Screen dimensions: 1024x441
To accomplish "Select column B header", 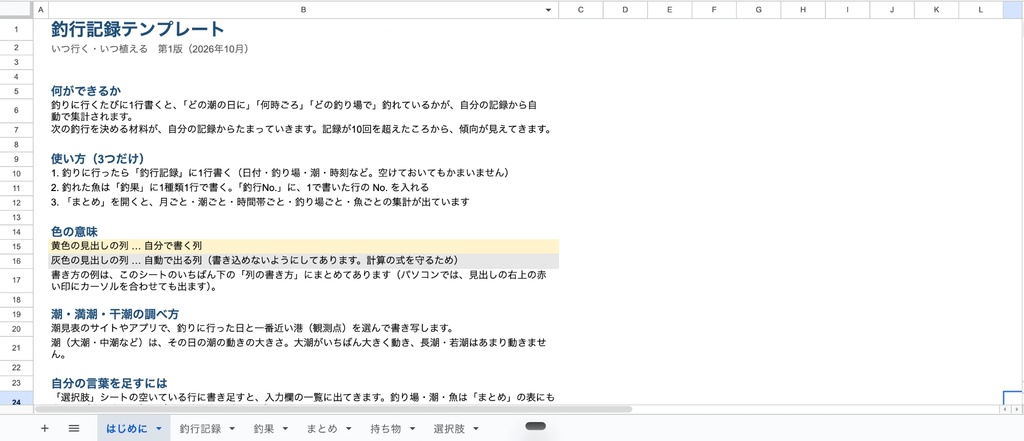I will pyautogui.click(x=304, y=10).
